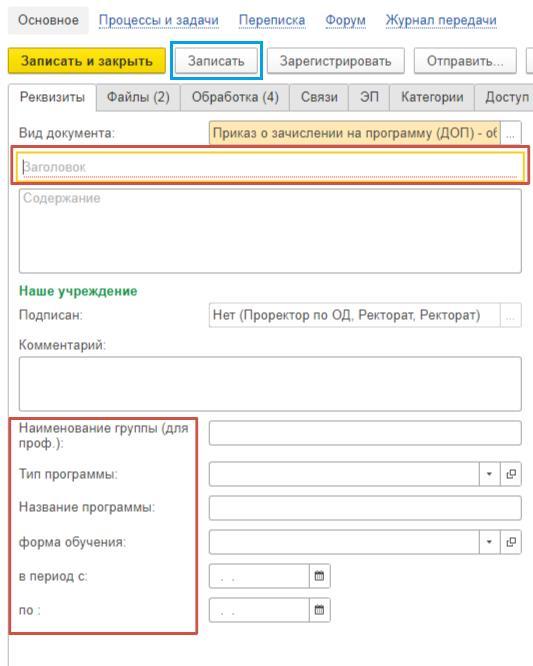This screenshot has height=666, width=533.
Task: Click into the Название программы field
Action: point(365,508)
